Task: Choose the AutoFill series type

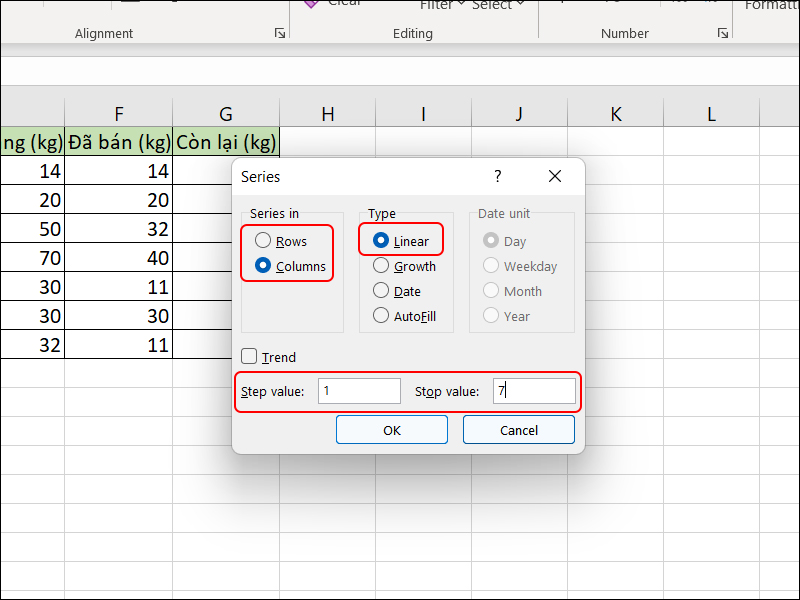Action: (381, 316)
